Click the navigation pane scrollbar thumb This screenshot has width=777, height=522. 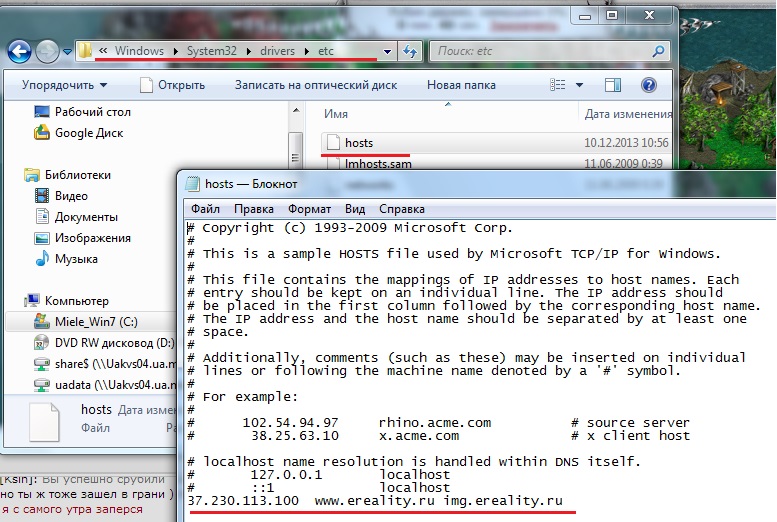tap(296, 150)
